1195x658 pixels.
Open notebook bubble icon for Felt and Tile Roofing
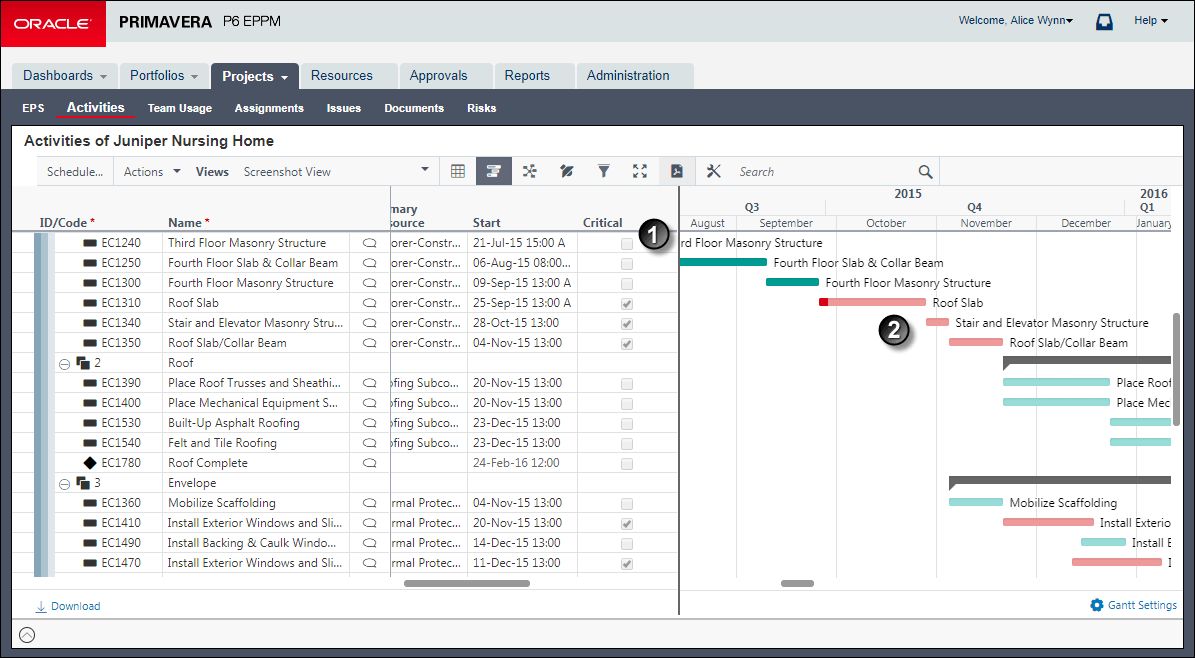pyautogui.click(x=370, y=443)
